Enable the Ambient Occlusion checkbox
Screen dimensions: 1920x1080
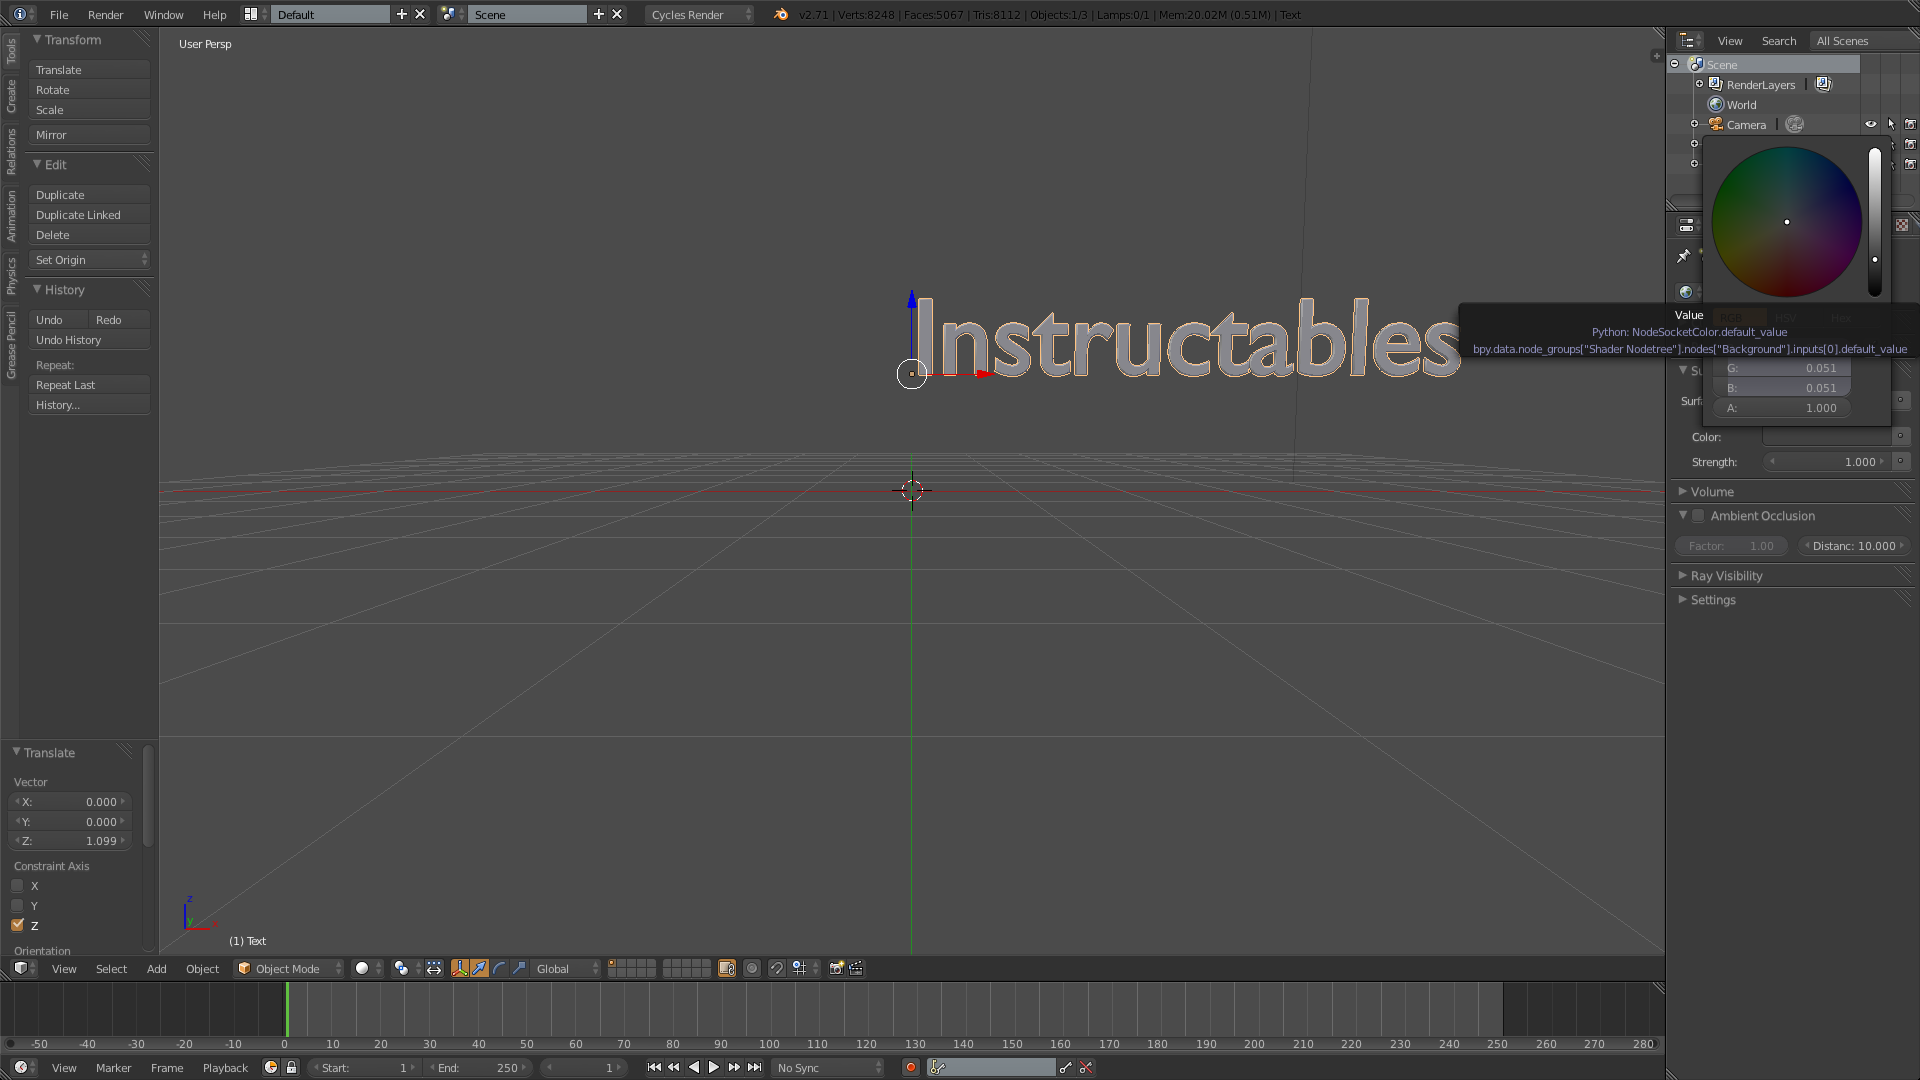tap(1699, 516)
